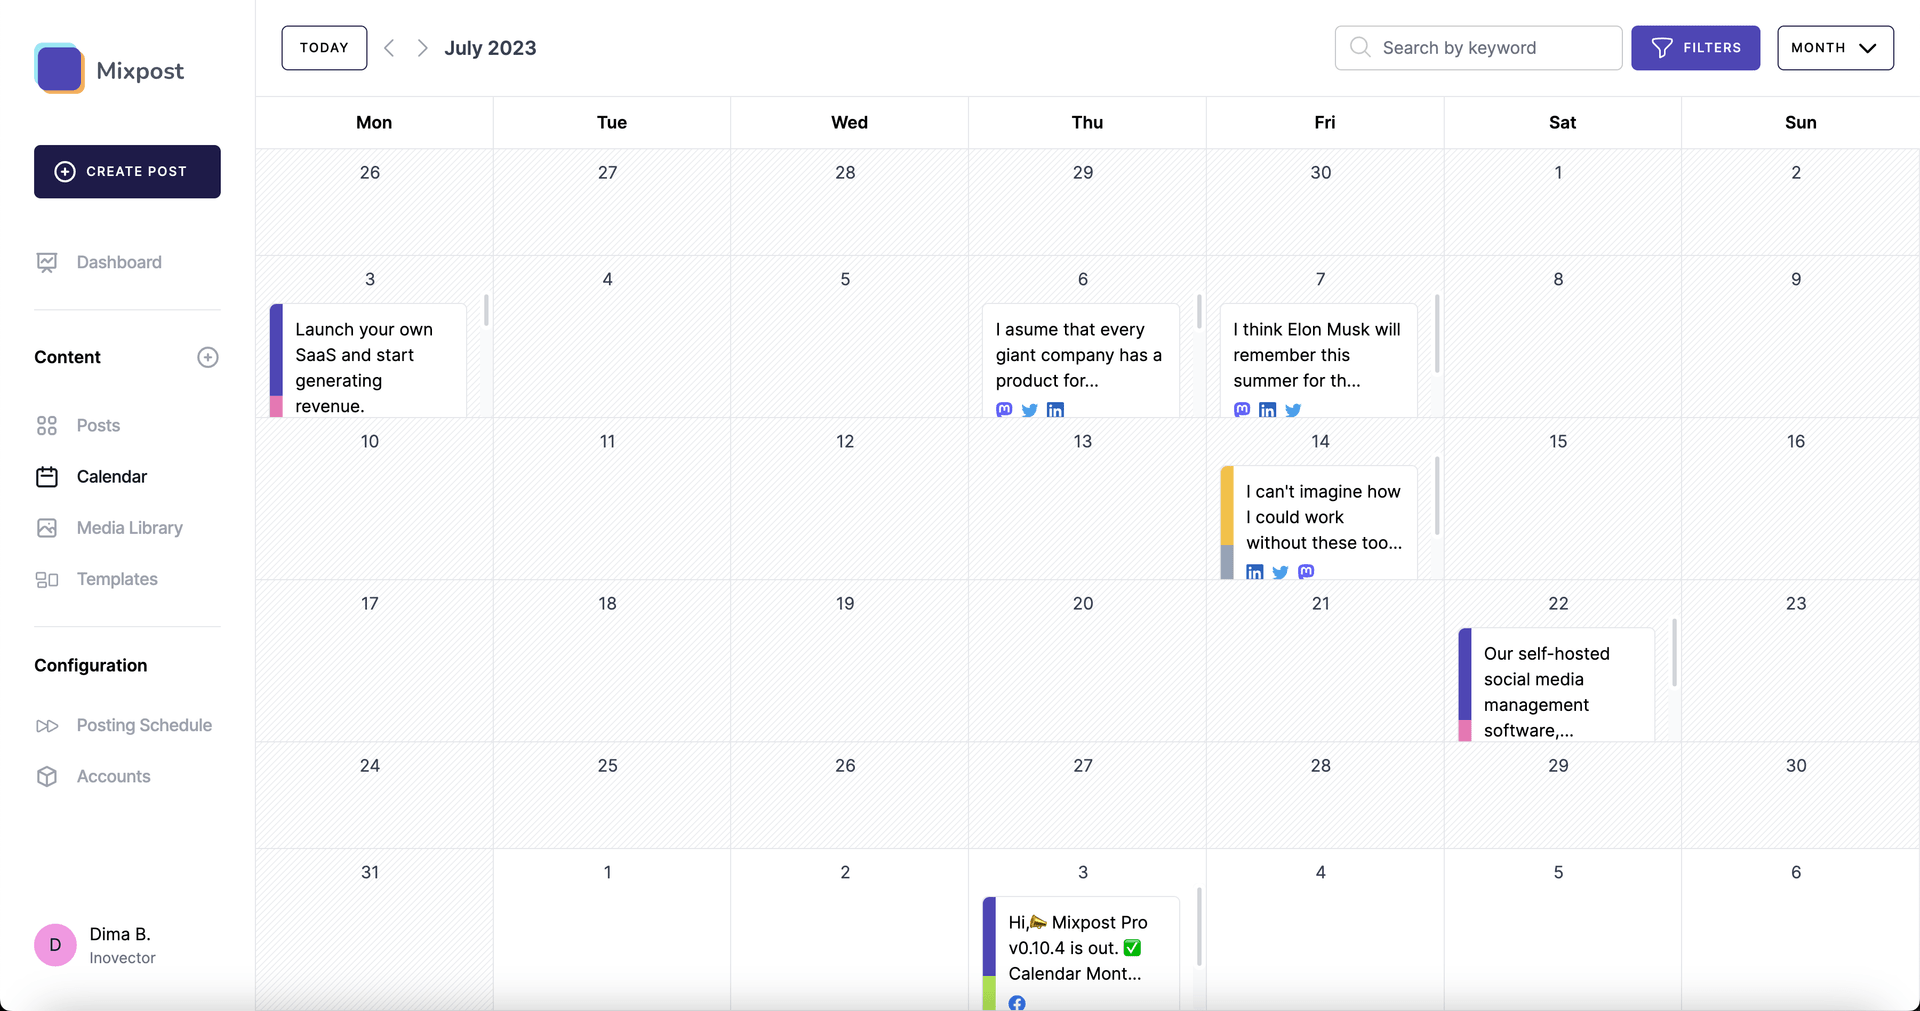Open the Month view dropdown
Image resolution: width=1920 pixels, height=1011 pixels.
point(1835,48)
